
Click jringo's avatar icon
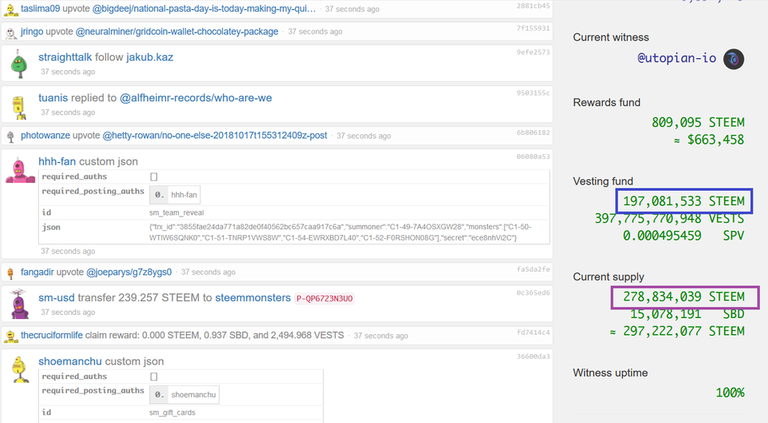(x=11, y=32)
